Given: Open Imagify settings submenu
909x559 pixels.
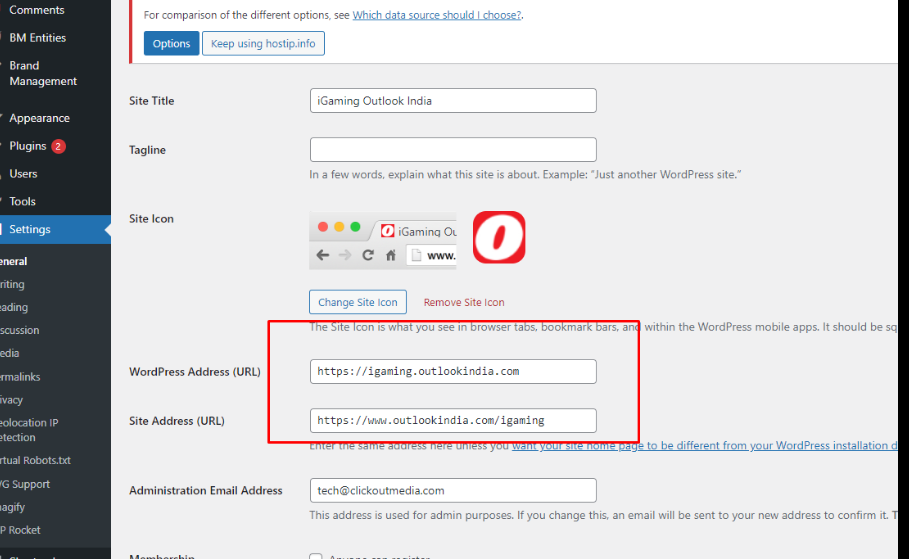Looking at the screenshot, I should [x=13, y=507].
